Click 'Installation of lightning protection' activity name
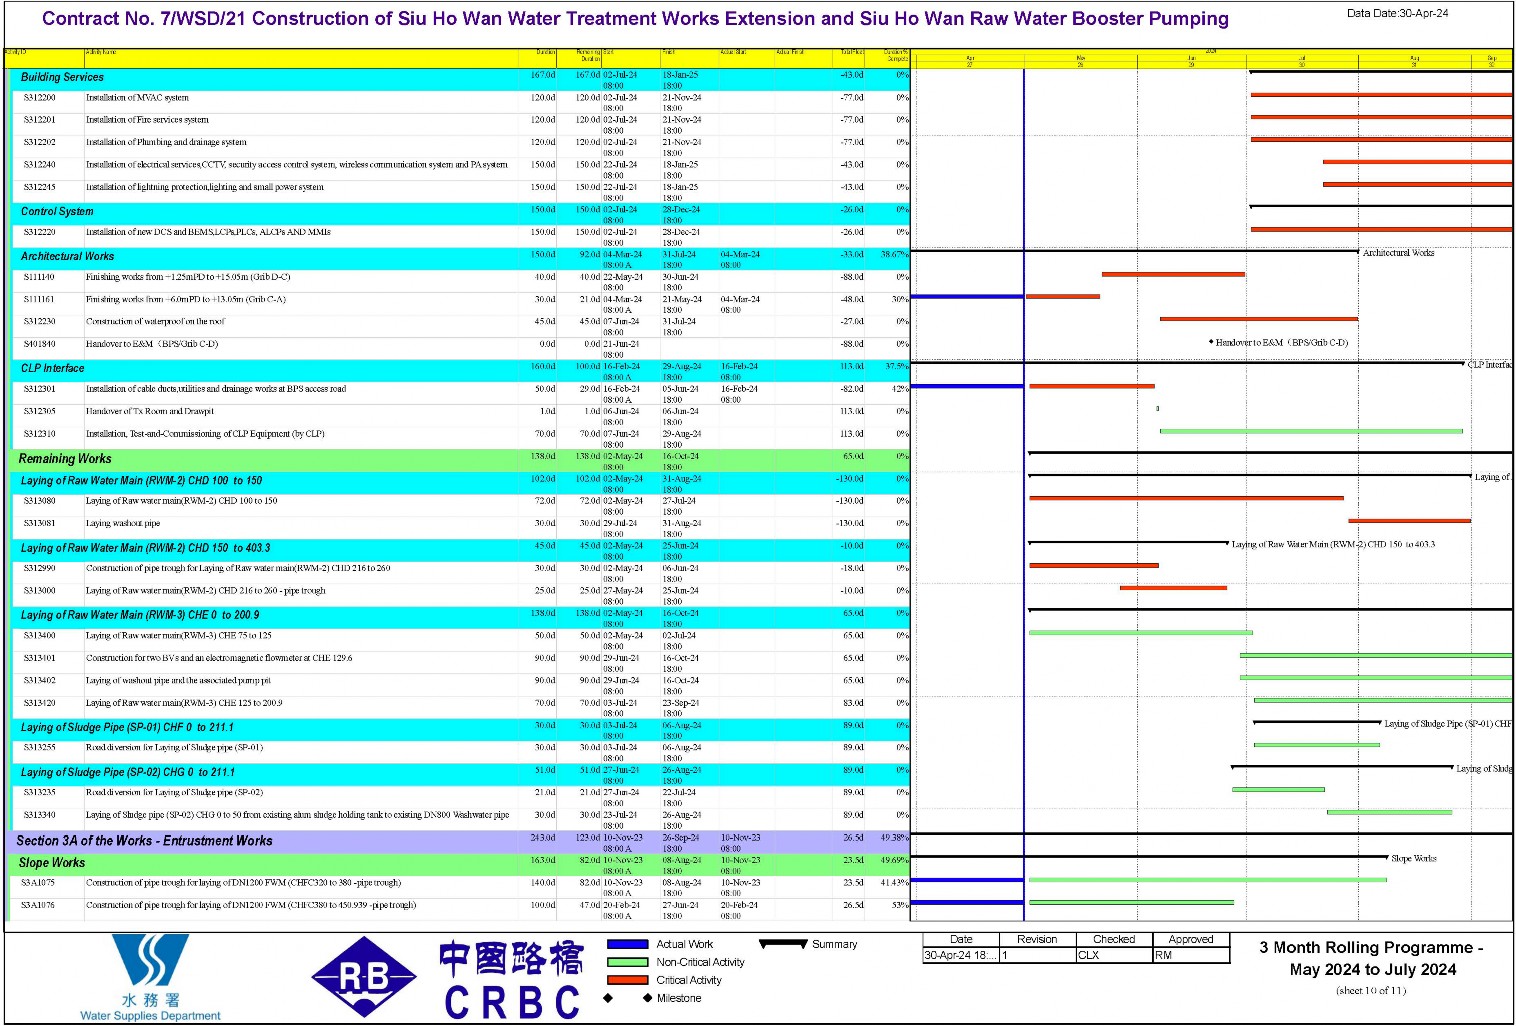The width and height of the screenshot is (1516, 1026). (205, 187)
